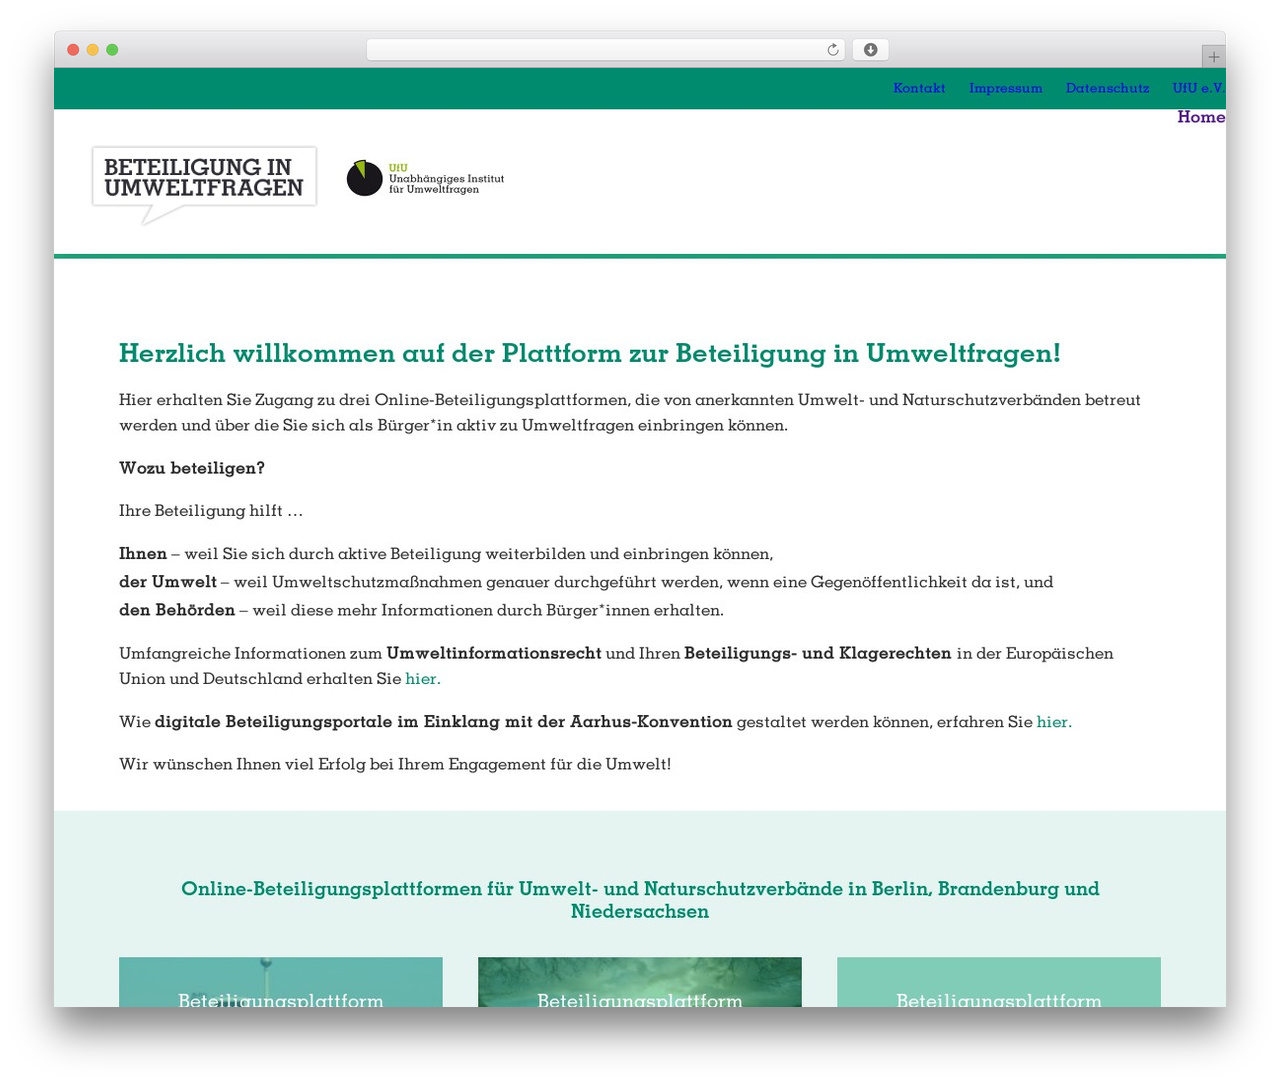Open the middle Beteiligungsplattform card
Image resolution: width=1280 pixels, height=1084 pixels.
(x=639, y=982)
